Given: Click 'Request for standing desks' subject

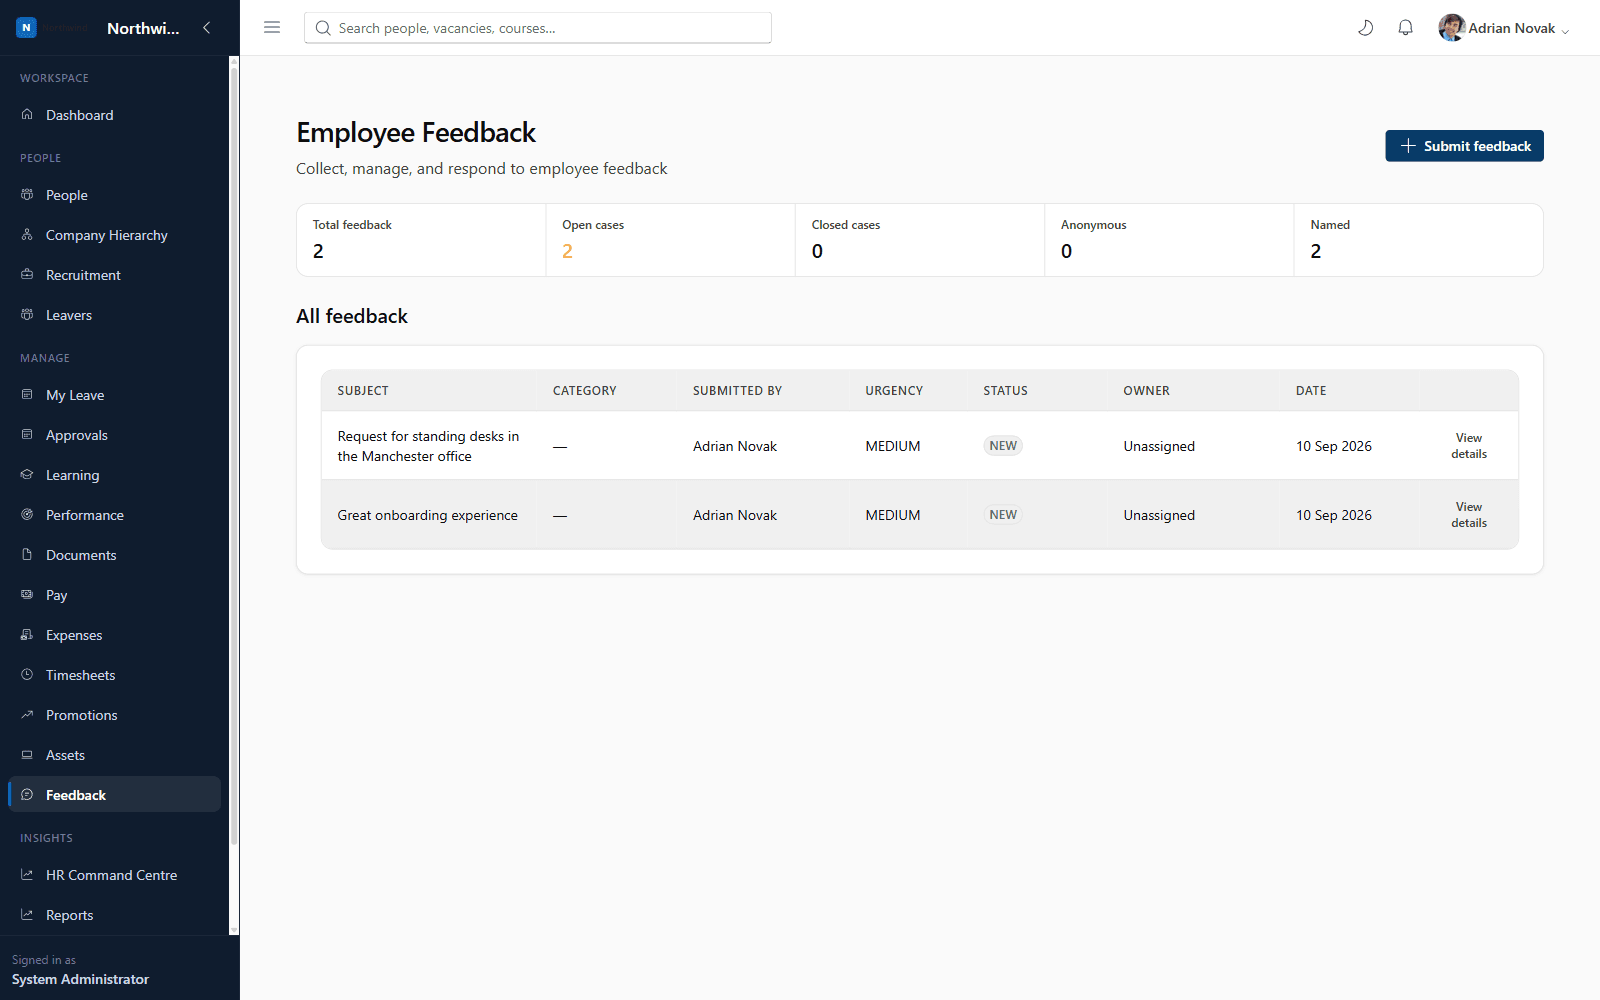Looking at the screenshot, I should coord(428,446).
